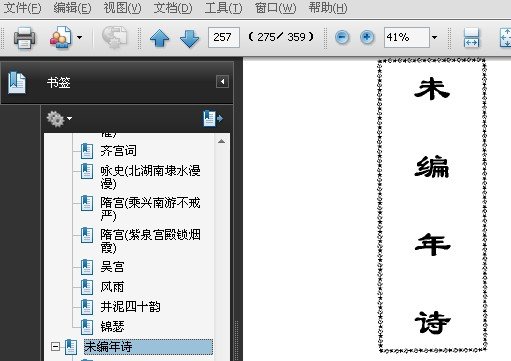Select the 隋宫(紫泉宫殿锁烟霞) bookmark

click(x=150, y=241)
